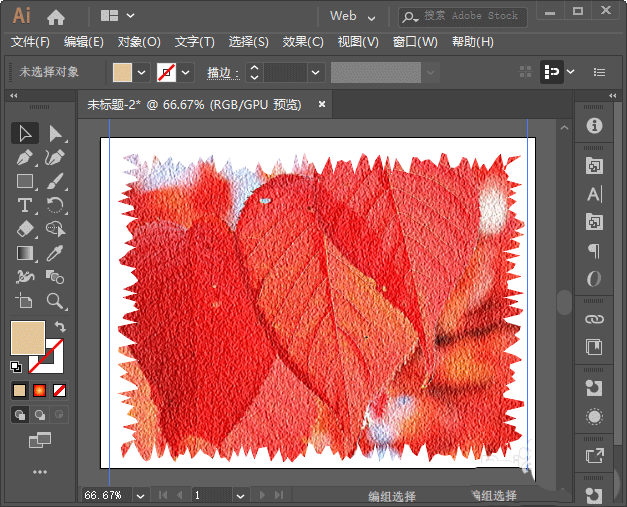Swap fill and stroke colors

click(x=60, y=328)
